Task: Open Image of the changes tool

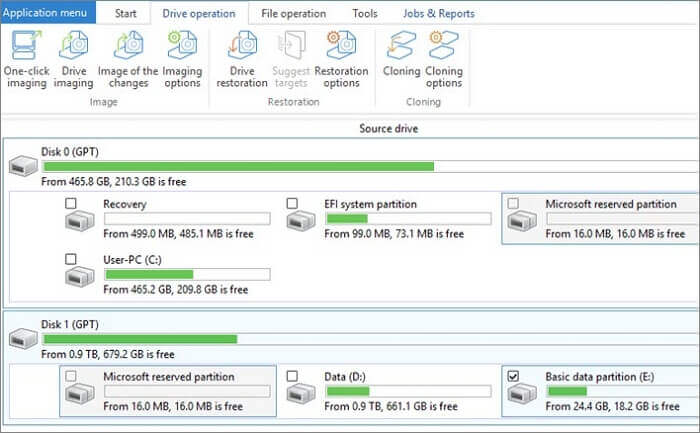Action: 128,48
